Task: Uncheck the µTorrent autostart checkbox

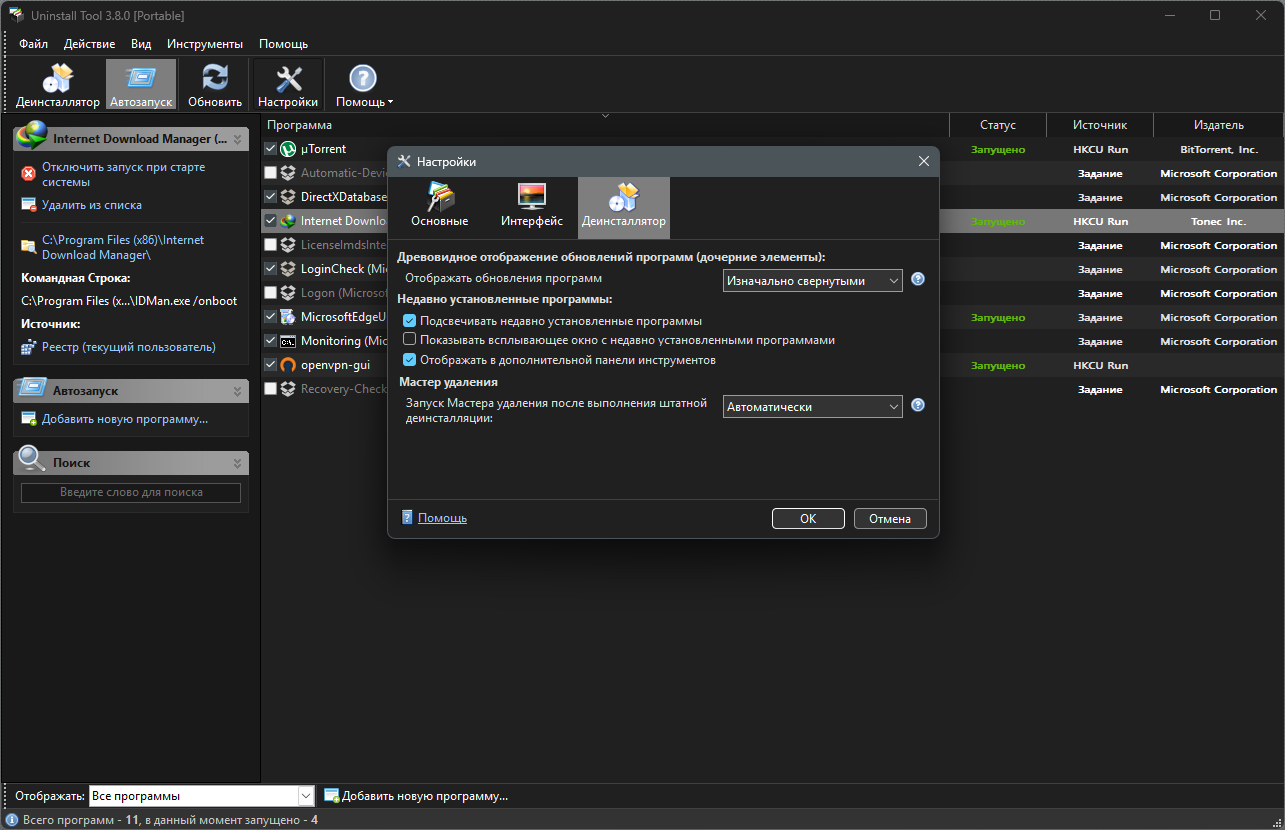Action: point(270,149)
